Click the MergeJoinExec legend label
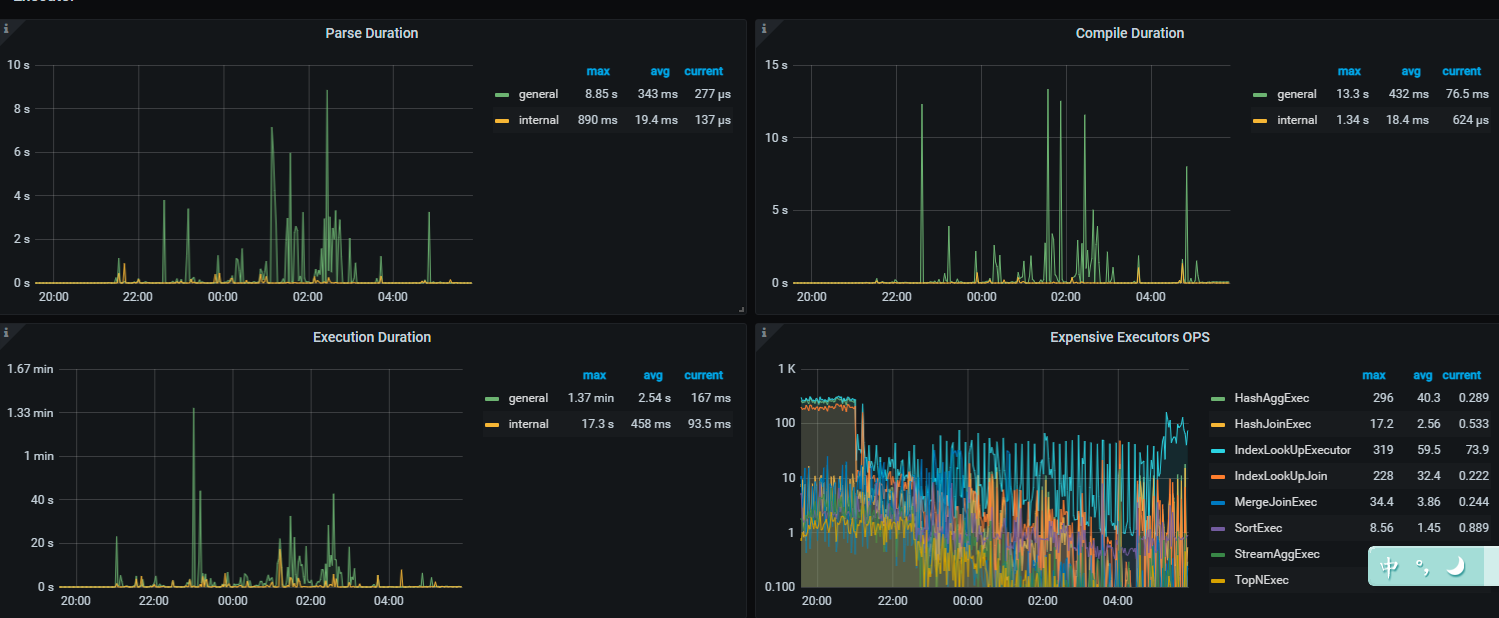 pyautogui.click(x=1275, y=502)
